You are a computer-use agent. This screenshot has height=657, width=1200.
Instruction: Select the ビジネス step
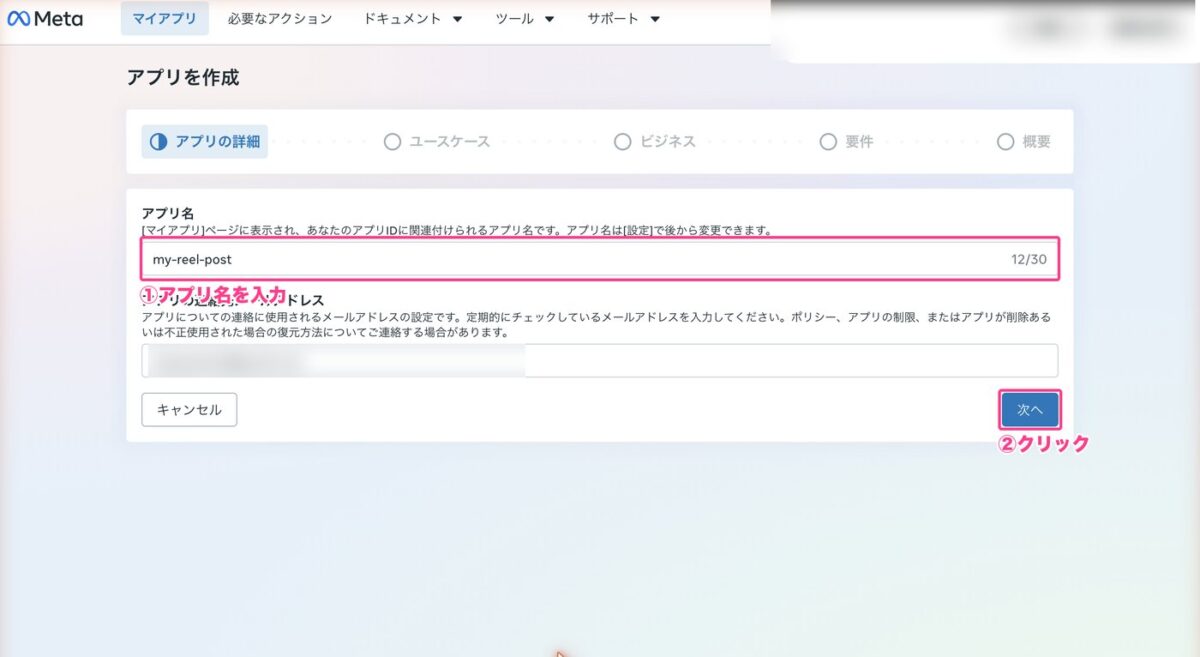tap(655, 142)
